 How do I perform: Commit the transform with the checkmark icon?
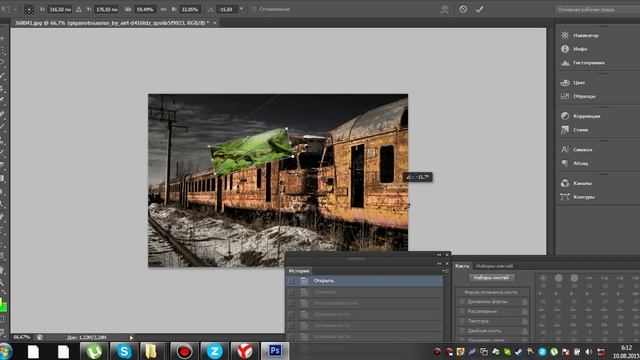click(480, 9)
